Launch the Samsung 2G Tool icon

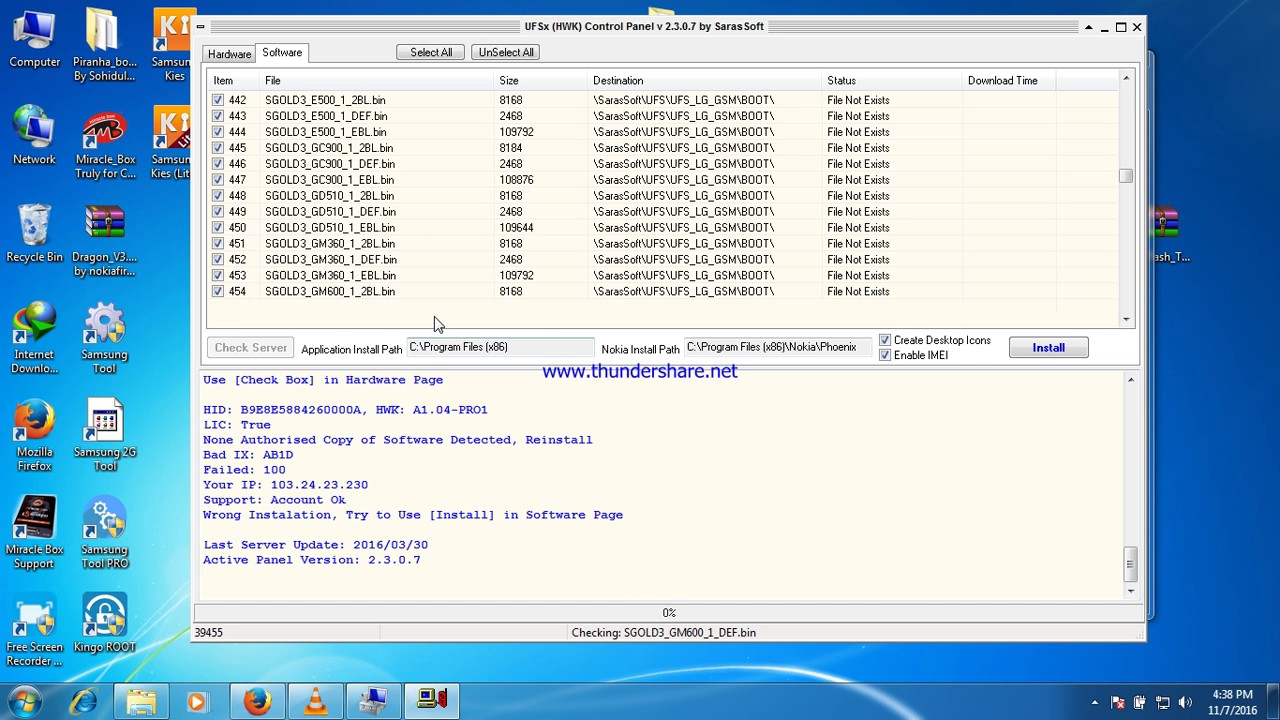click(104, 436)
